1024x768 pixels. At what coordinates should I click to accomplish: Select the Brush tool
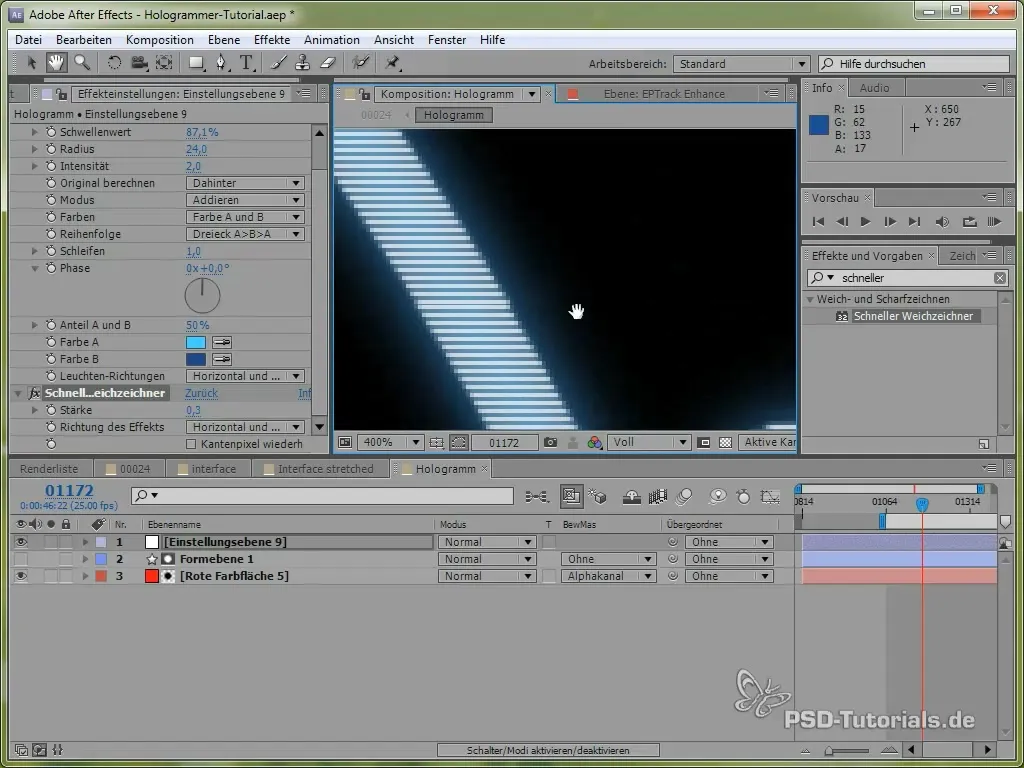pos(278,63)
